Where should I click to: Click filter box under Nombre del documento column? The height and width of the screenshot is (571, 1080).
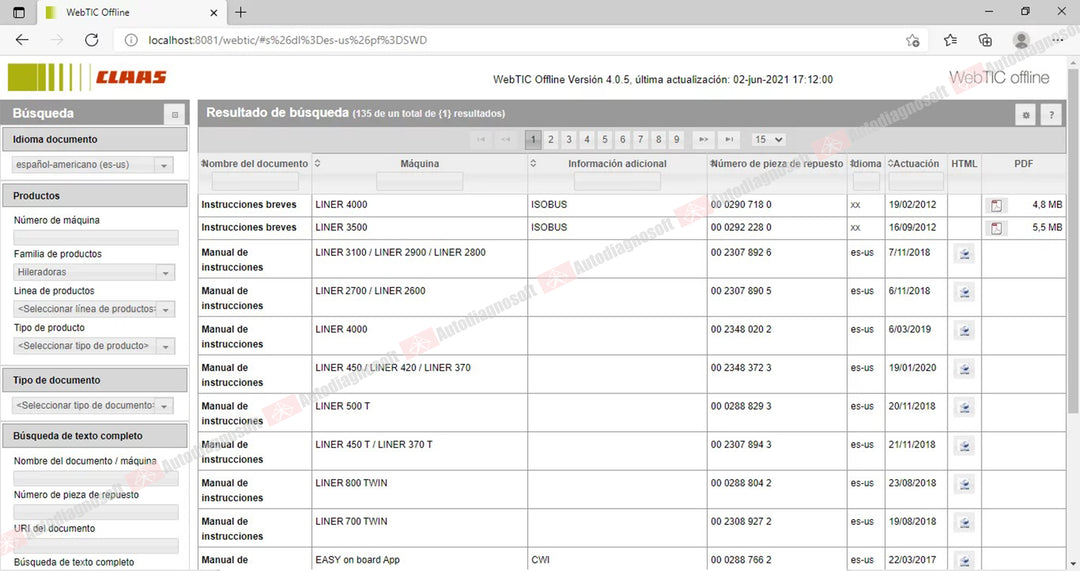255,182
